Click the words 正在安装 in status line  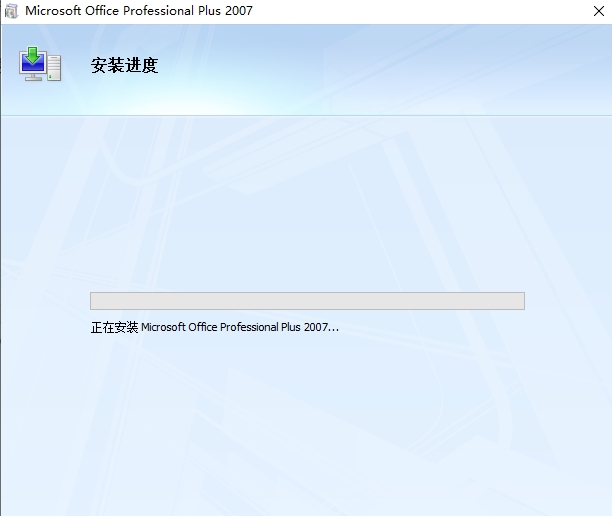114,327
